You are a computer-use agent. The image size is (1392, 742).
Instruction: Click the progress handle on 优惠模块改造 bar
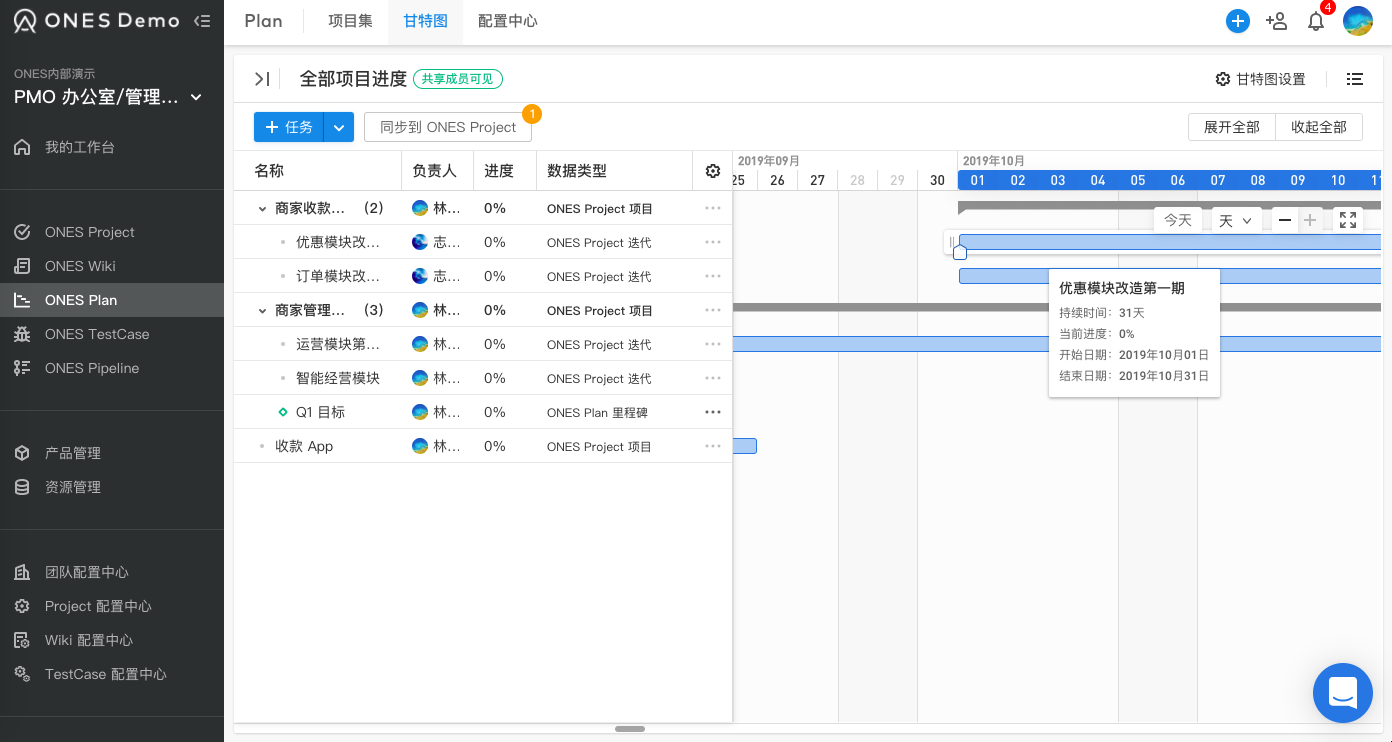(960, 253)
